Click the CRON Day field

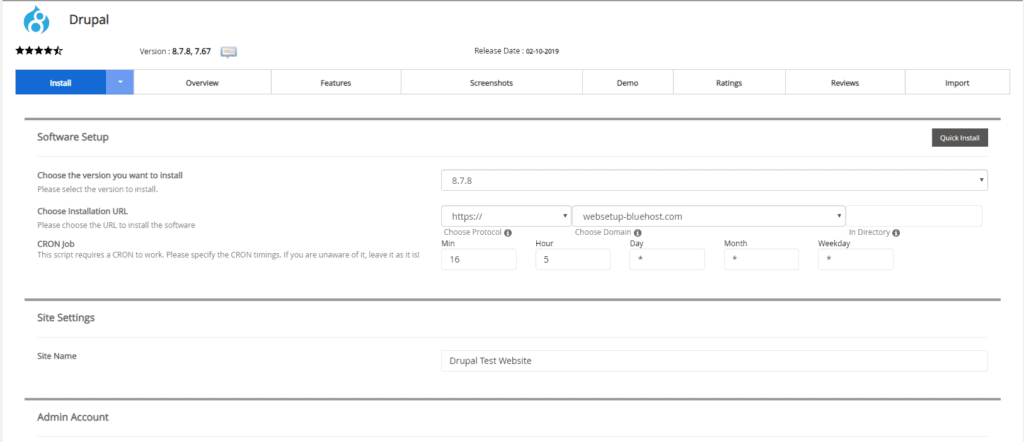667,259
